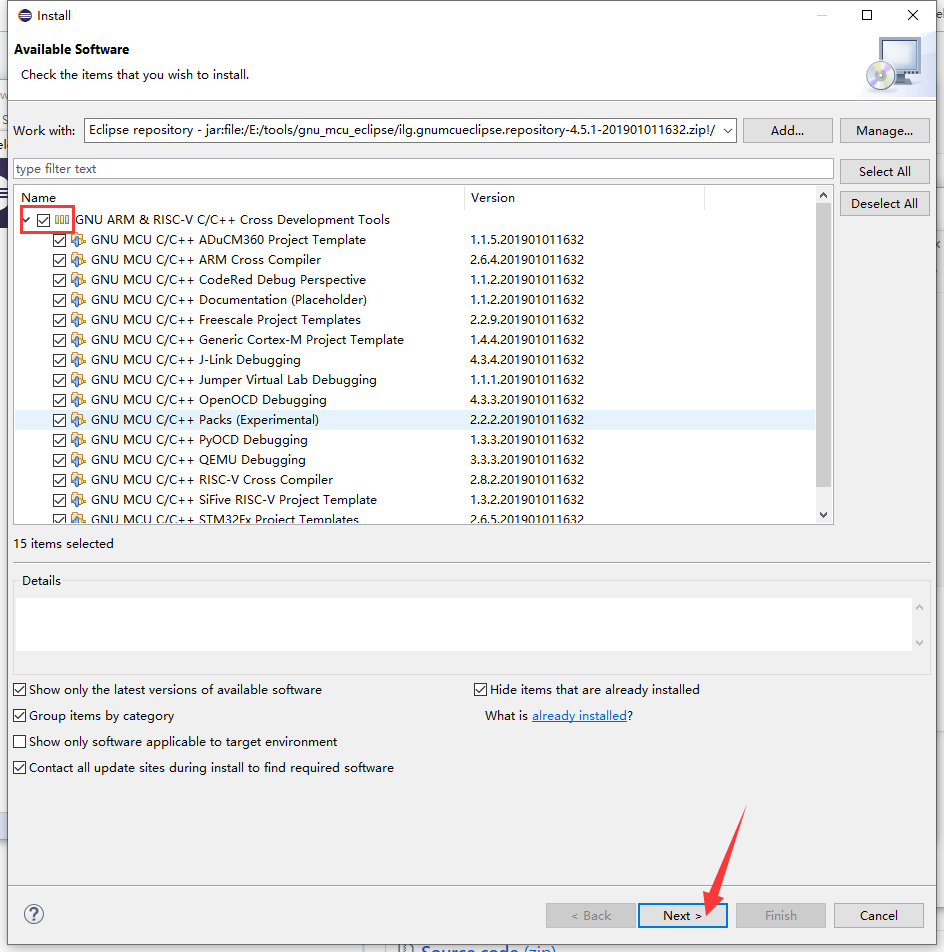The image size is (944, 952).
Task: Click the feature icon of PyOCD Debugging
Action: 78,440
